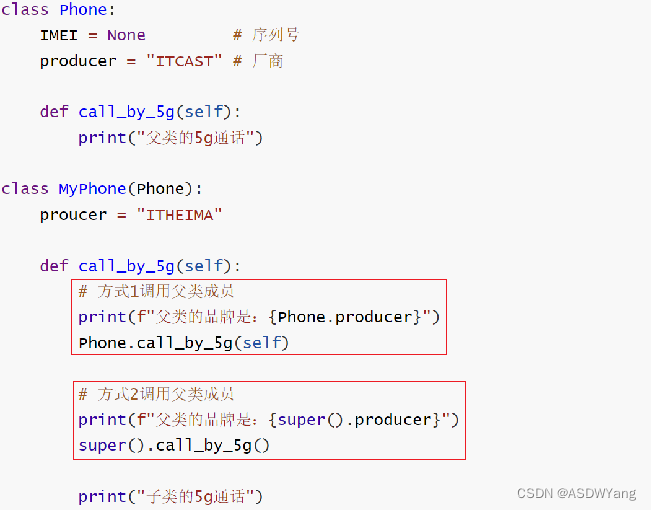Click the print("父类的5g通话") statement
The width and height of the screenshot is (651, 510).
(170, 138)
